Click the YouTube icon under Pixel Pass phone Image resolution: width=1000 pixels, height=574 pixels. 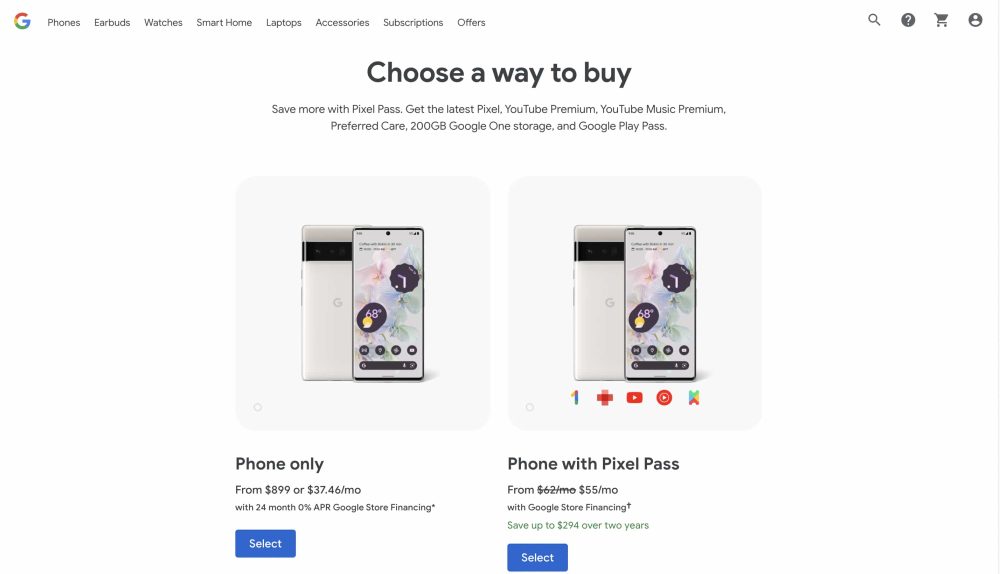pyautogui.click(x=635, y=398)
